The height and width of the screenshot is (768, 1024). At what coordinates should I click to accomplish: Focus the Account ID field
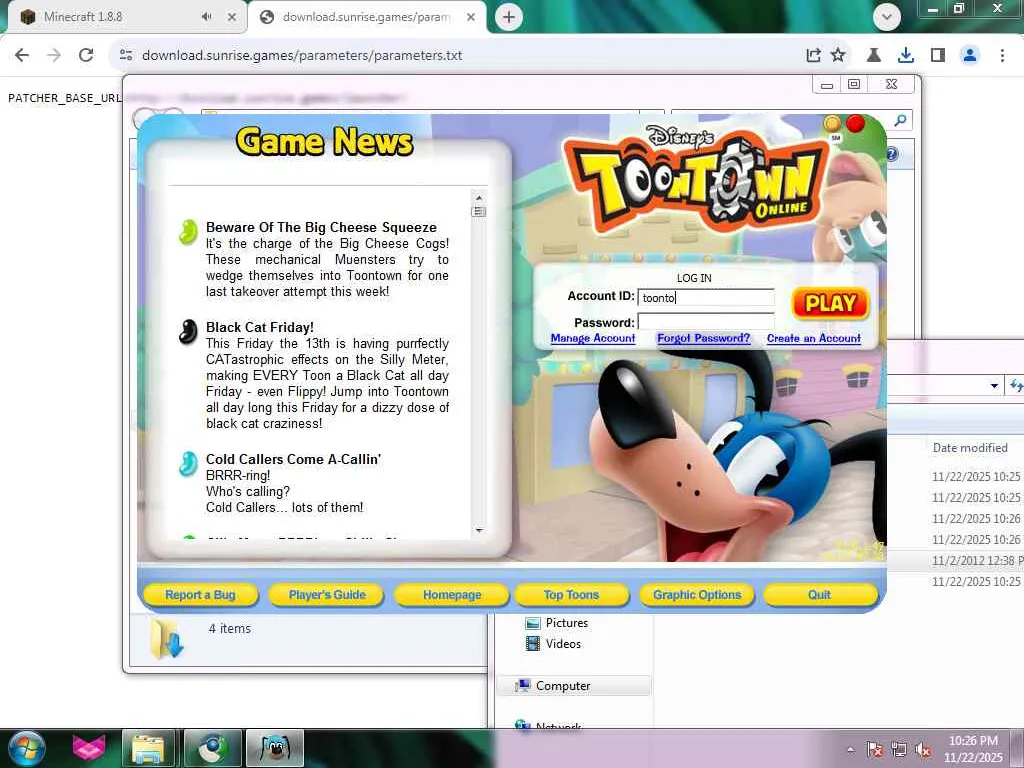coord(706,298)
